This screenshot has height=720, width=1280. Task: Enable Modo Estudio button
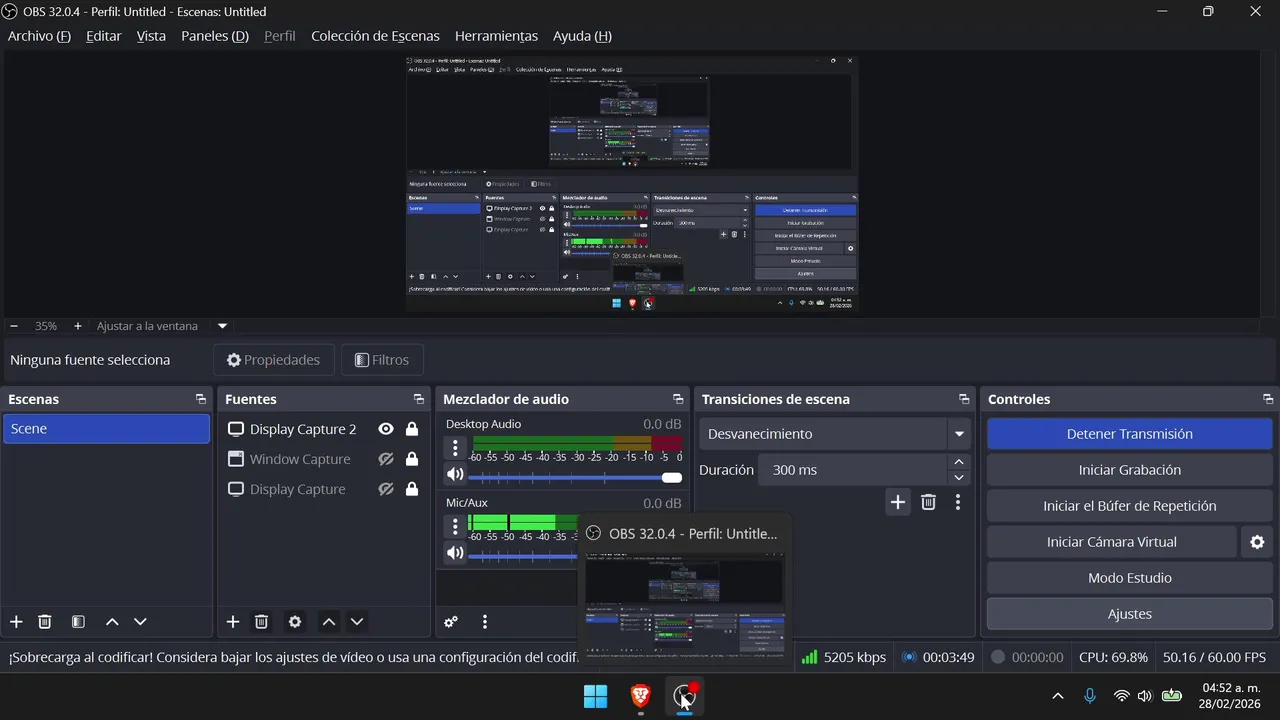coord(1130,578)
